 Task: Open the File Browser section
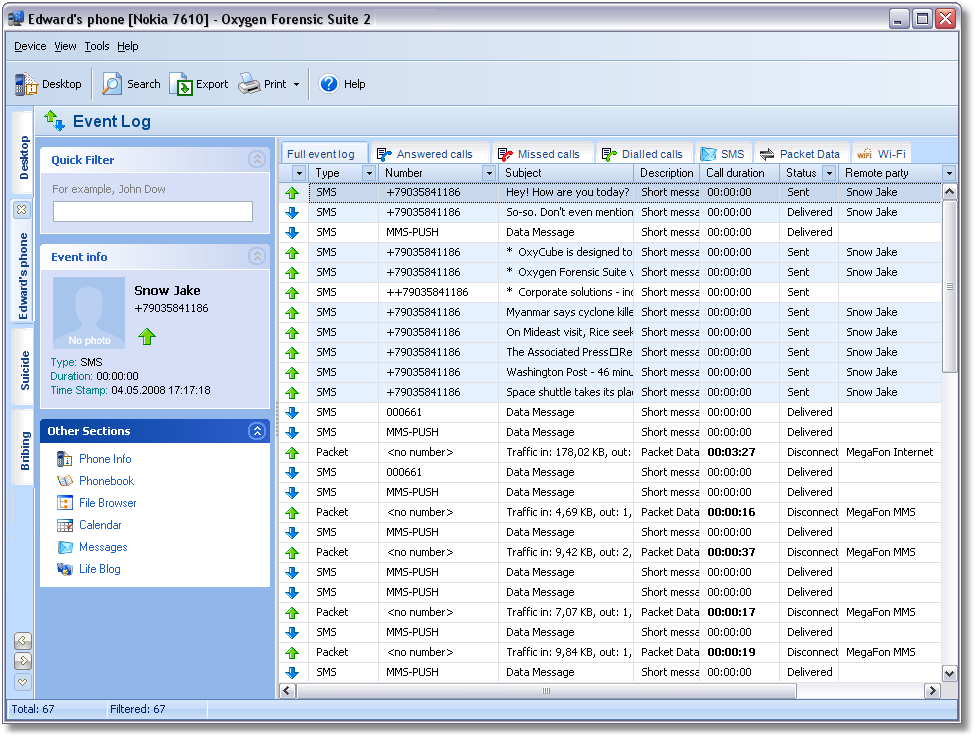[x=107, y=503]
